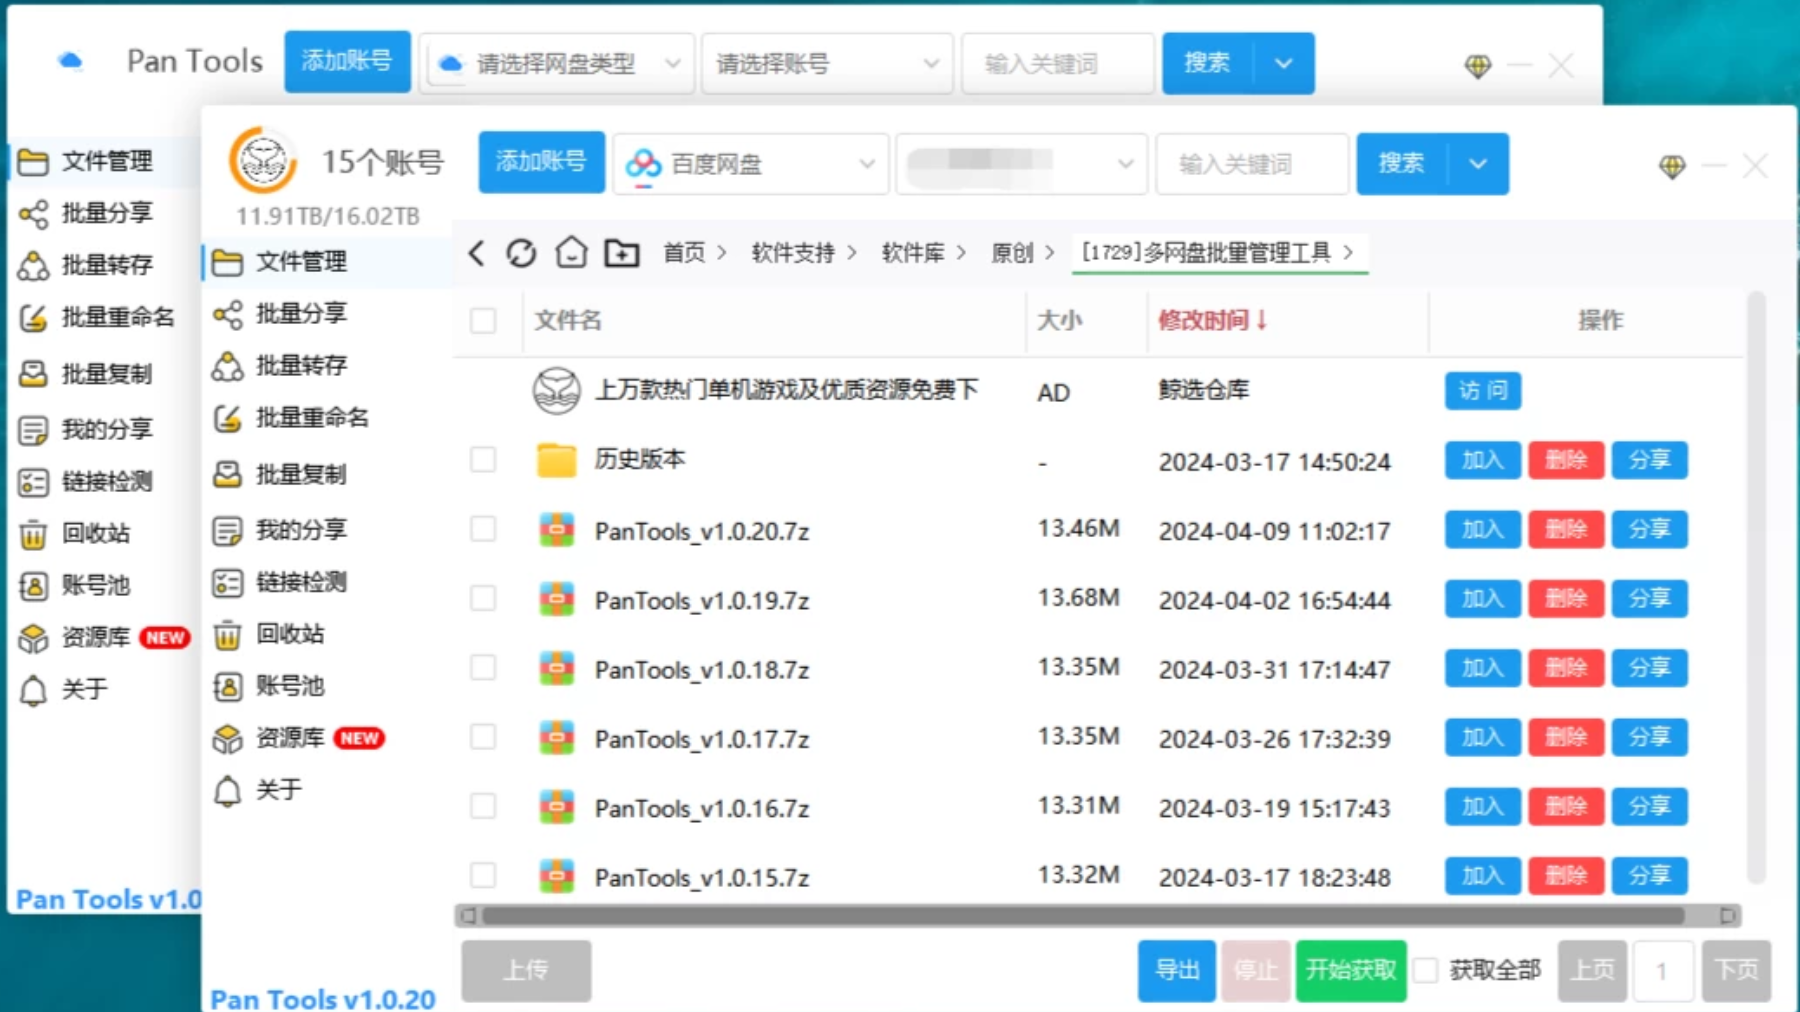Toggle the select-all checkbox in file header

coord(483,321)
